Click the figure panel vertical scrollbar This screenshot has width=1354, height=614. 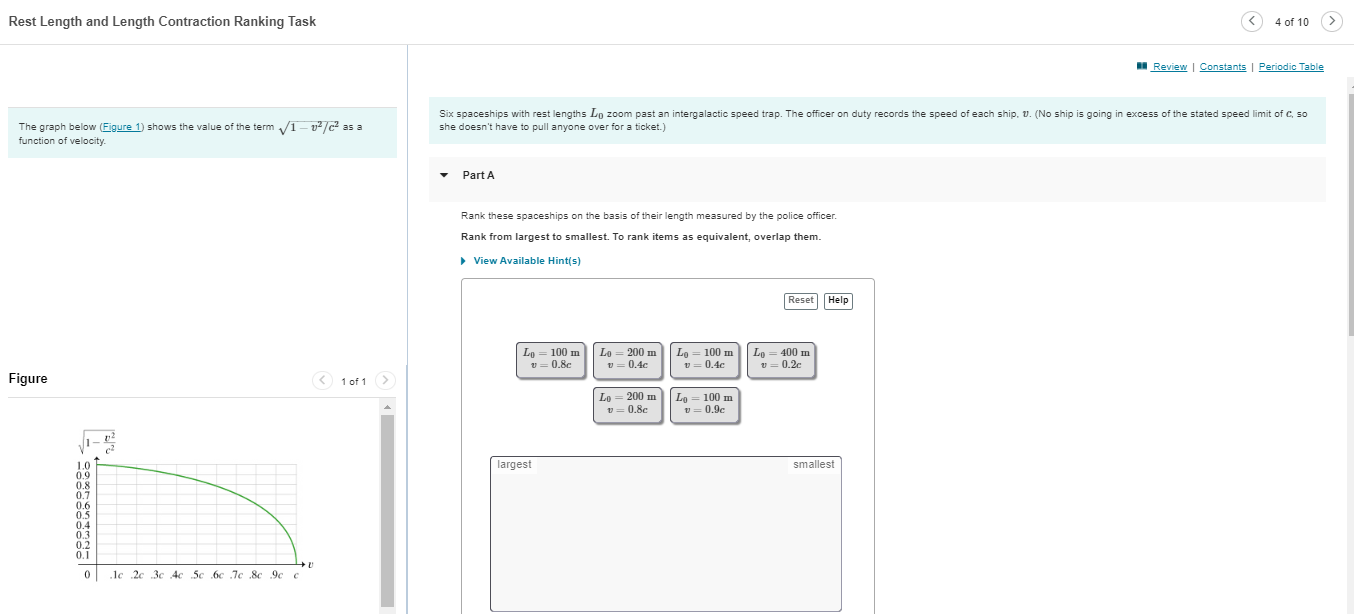(x=388, y=510)
